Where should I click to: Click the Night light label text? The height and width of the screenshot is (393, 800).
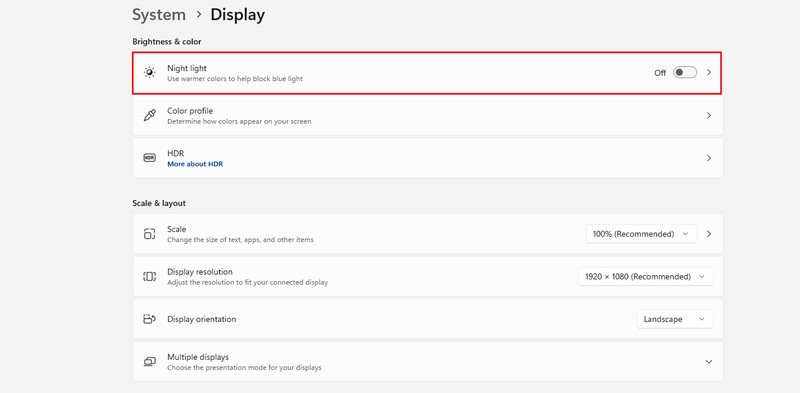[187, 68]
